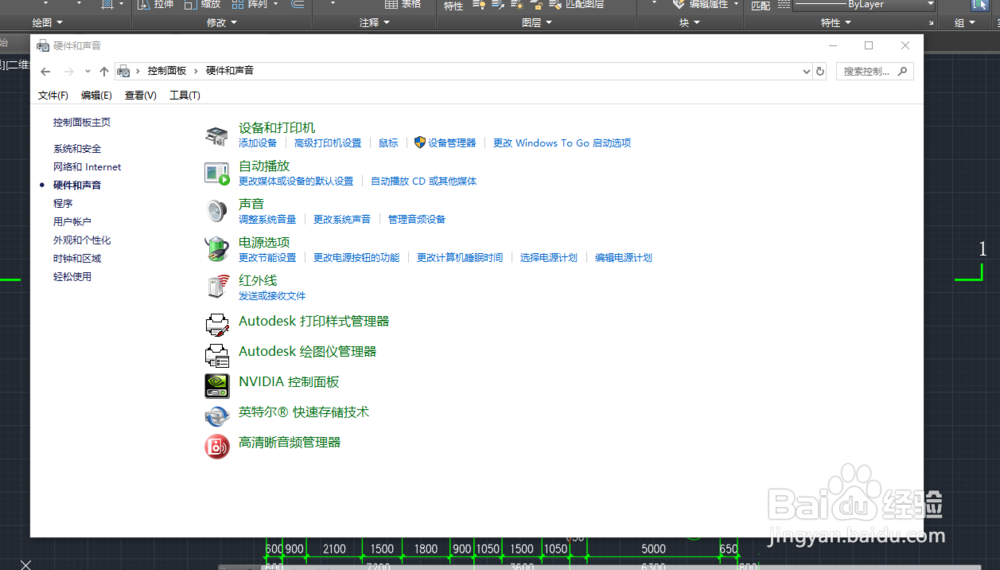Click 更改 Windows To Go 启动选项

[562, 143]
